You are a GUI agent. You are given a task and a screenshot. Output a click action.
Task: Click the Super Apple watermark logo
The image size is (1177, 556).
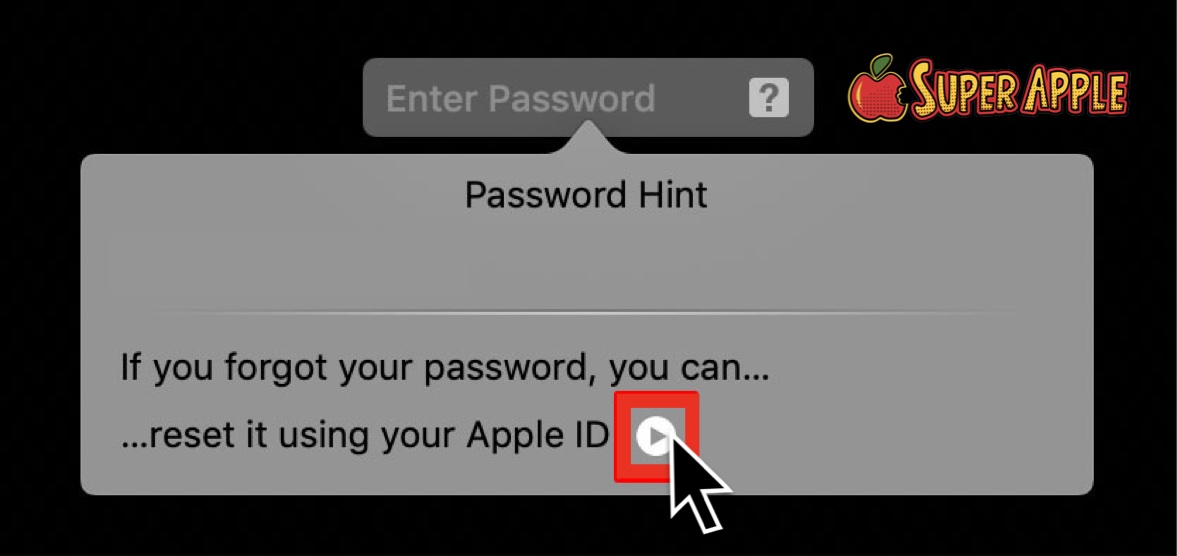pos(988,89)
